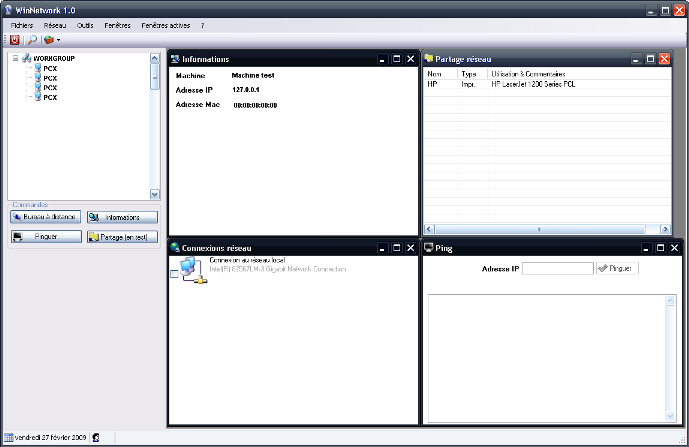This screenshot has height=447, width=689.
Task: Select the first PCX computer in tree
Action: click(x=50, y=68)
